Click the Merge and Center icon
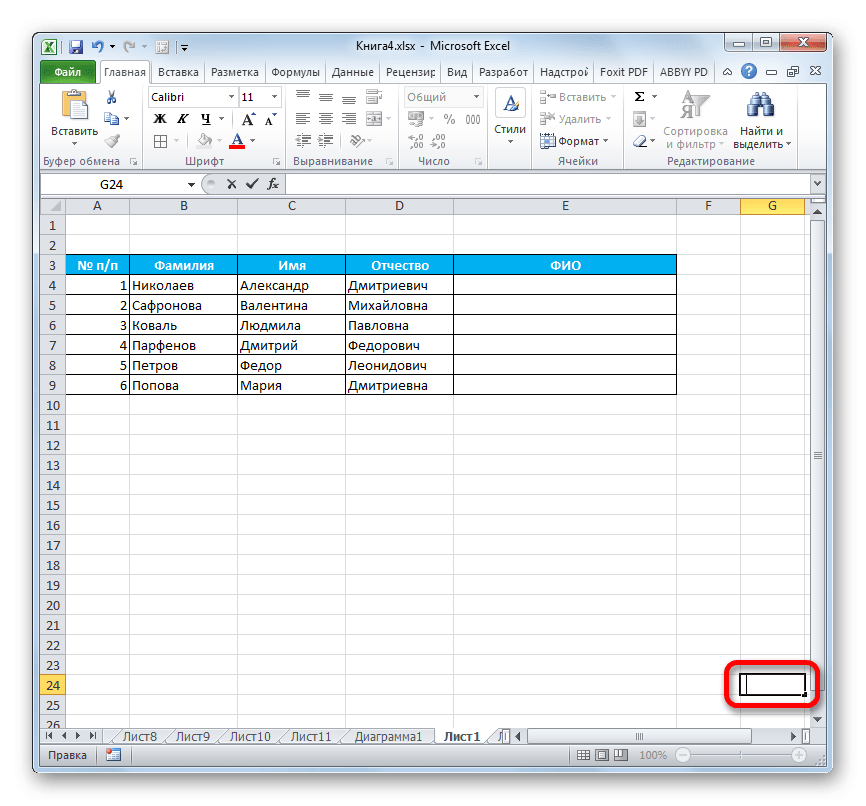 pos(374,119)
